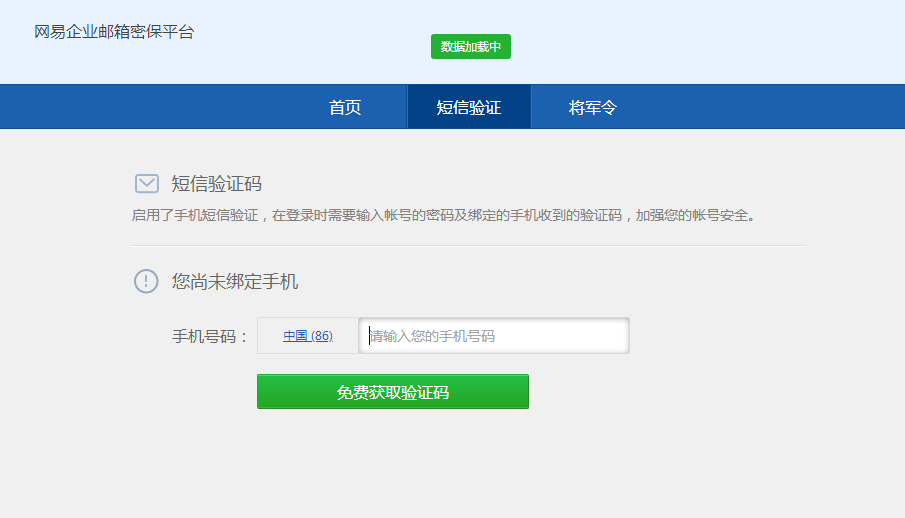Click the envelope icon beside 短信验证码
Viewport: 905px width, 518px height.
[x=147, y=184]
